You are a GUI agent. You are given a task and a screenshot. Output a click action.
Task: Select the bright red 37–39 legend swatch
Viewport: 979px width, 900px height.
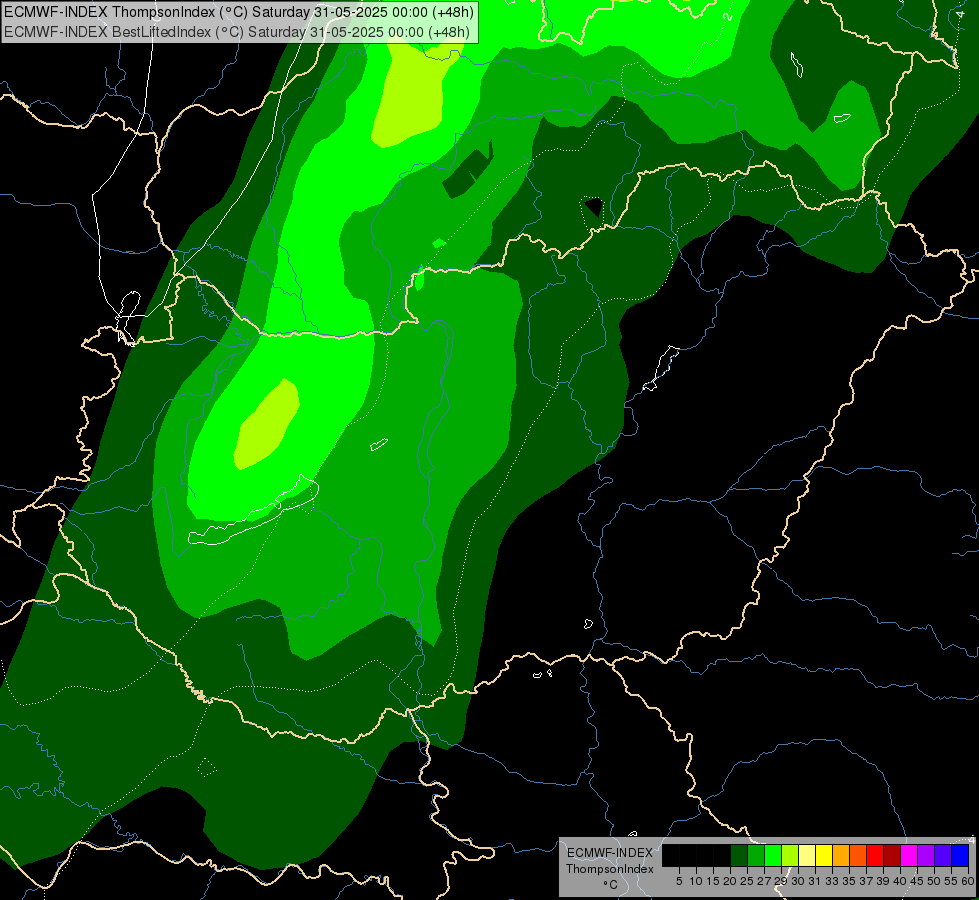(875, 855)
